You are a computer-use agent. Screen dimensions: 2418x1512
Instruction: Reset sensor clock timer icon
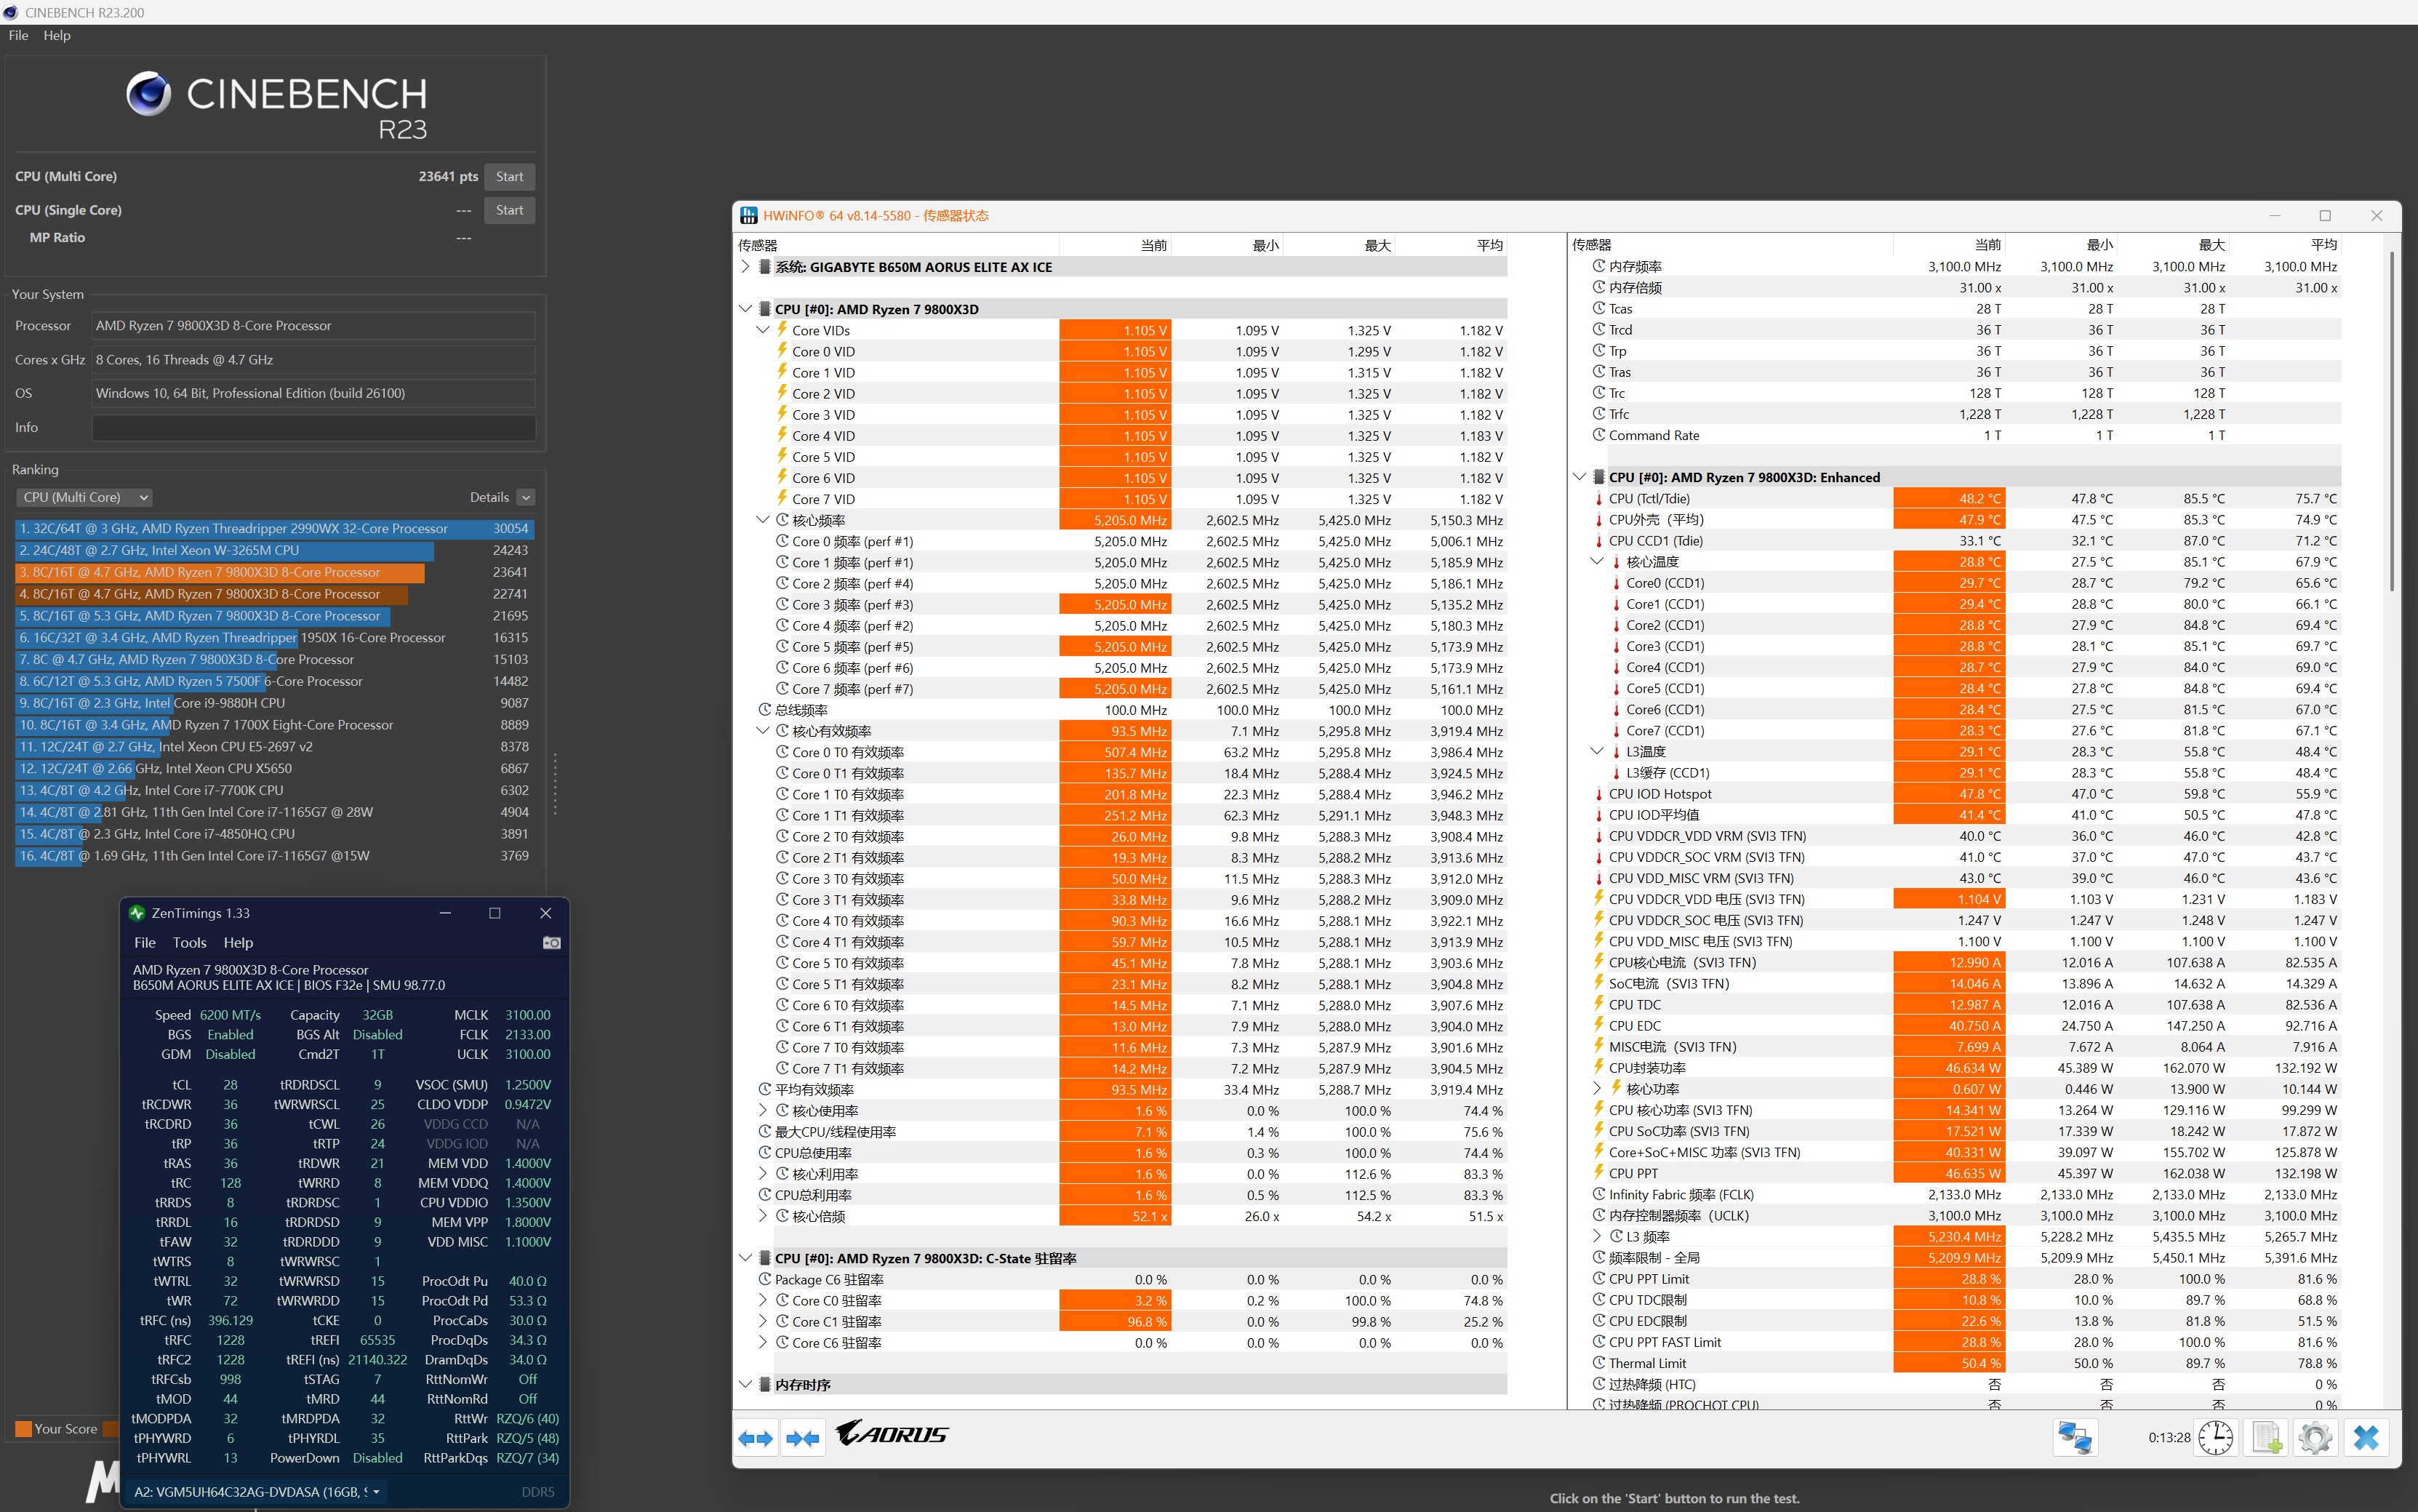click(x=2215, y=1437)
